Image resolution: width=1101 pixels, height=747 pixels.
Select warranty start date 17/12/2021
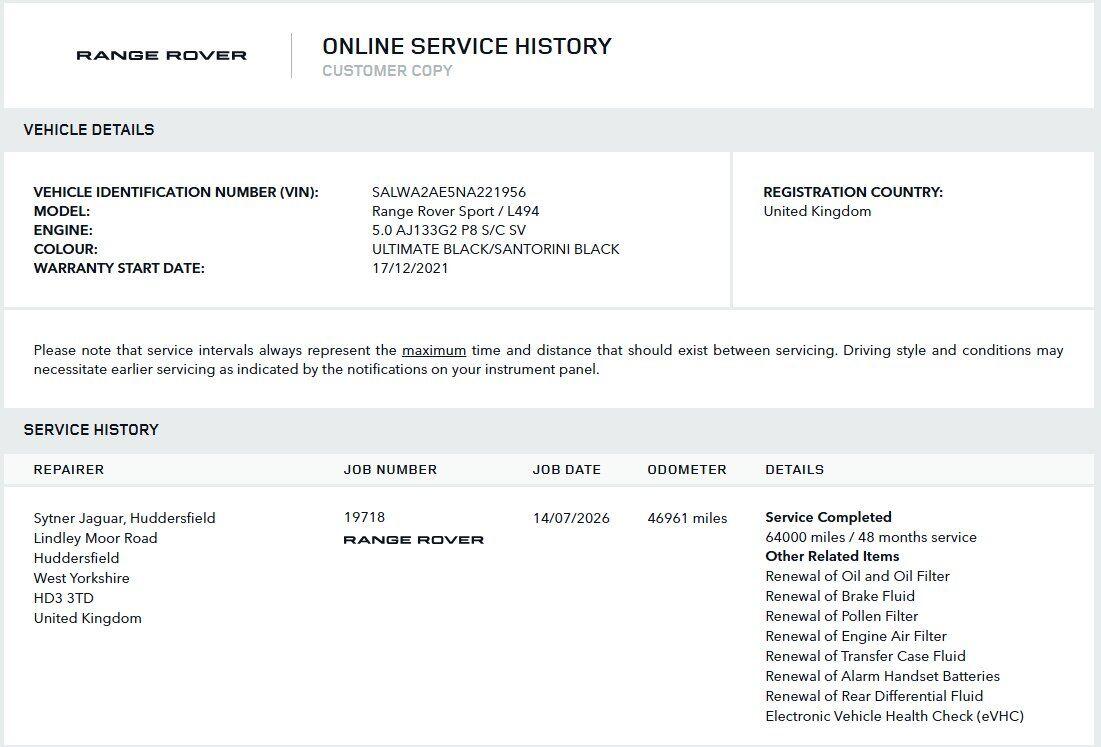[410, 268]
